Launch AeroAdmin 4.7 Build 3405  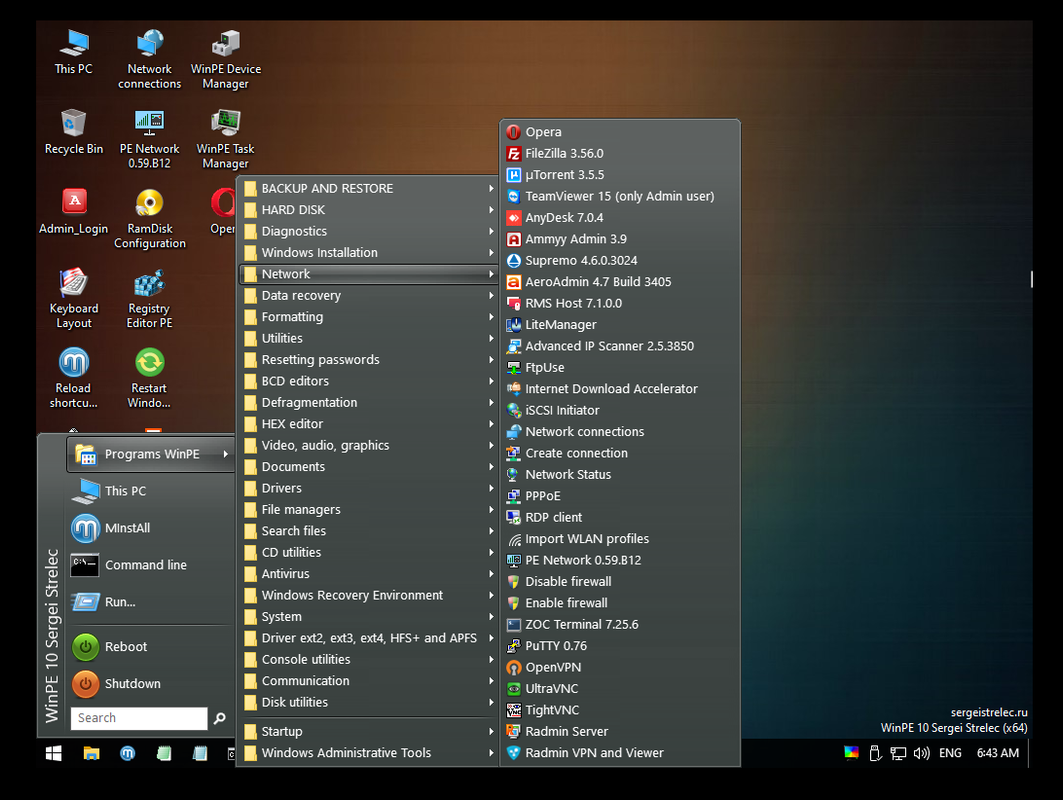(620, 282)
